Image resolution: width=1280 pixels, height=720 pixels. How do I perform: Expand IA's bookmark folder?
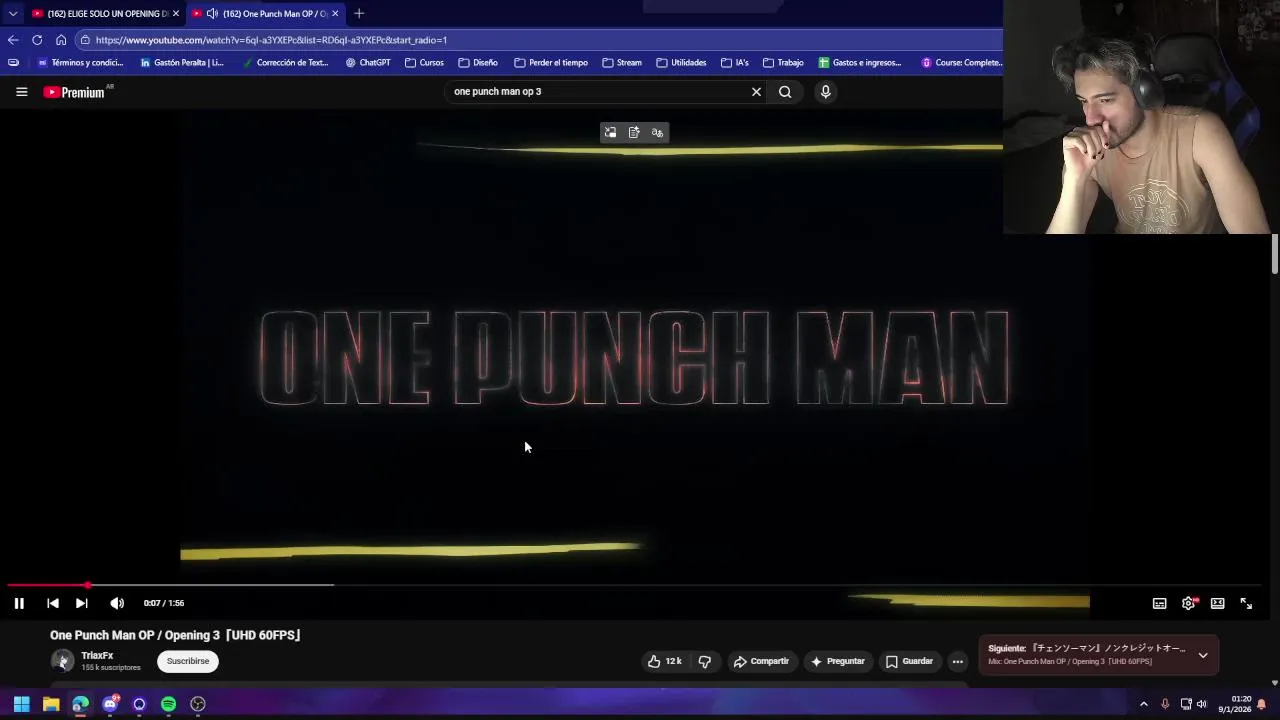(735, 62)
